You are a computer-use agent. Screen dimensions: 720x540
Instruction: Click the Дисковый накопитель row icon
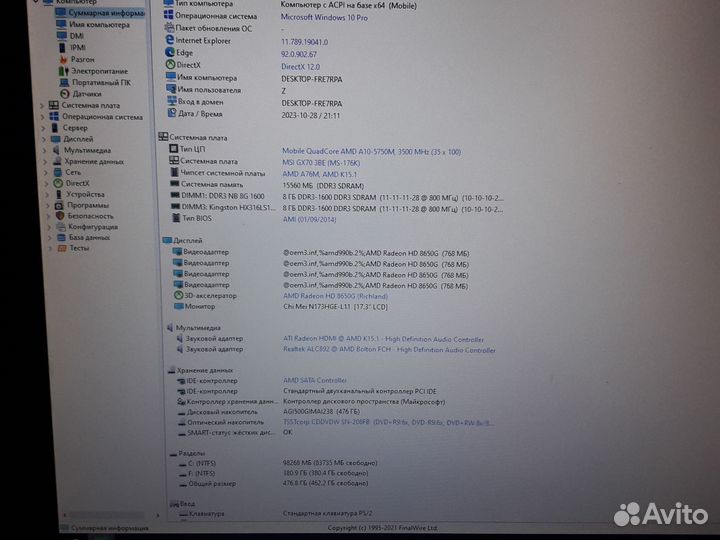182,412
